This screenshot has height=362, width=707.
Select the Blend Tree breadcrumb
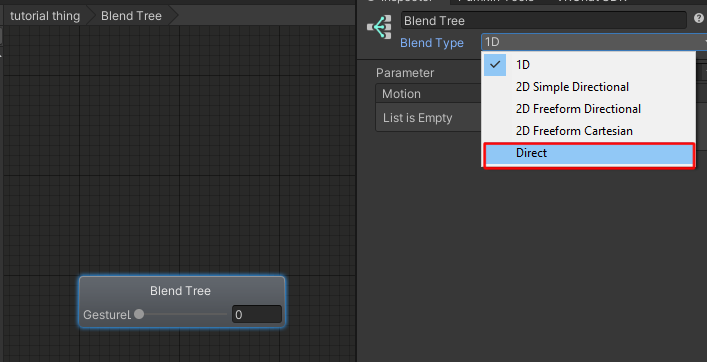coord(131,16)
